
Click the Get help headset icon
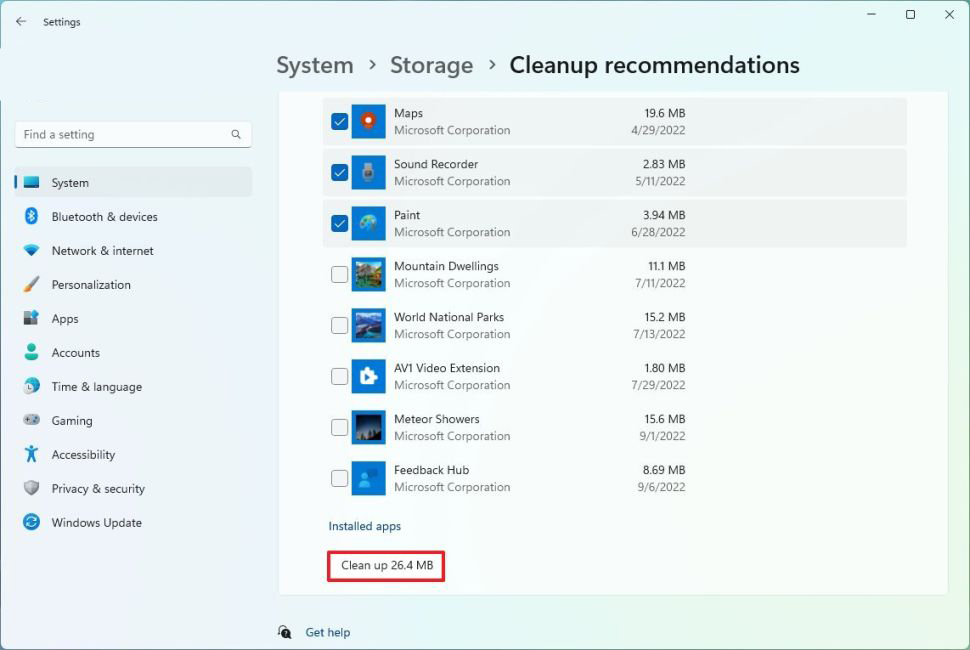[285, 632]
